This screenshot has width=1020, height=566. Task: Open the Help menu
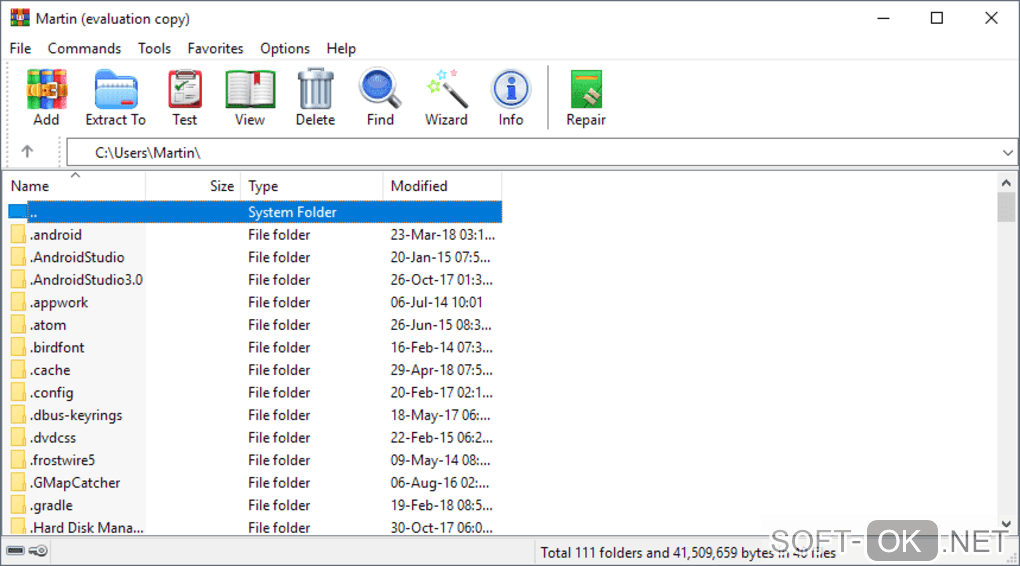pos(341,48)
